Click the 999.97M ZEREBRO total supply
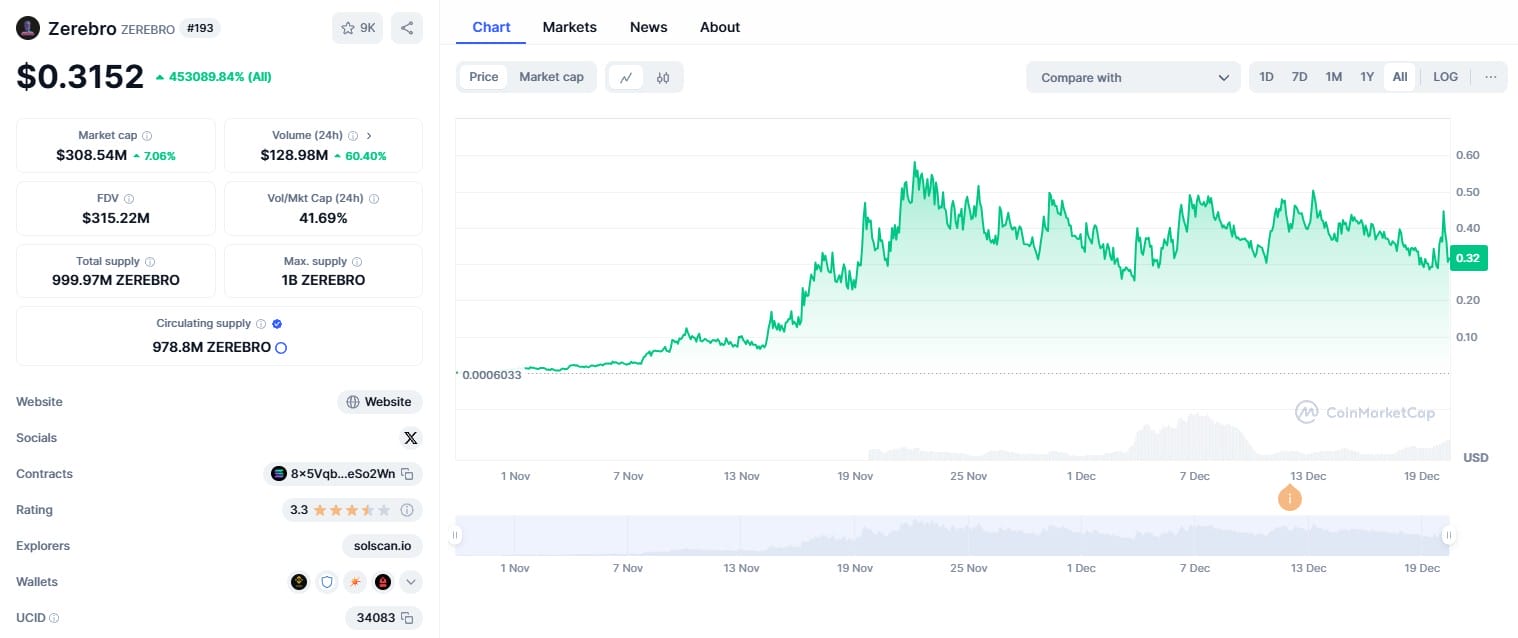This screenshot has width=1518, height=638. pyautogui.click(x=116, y=280)
